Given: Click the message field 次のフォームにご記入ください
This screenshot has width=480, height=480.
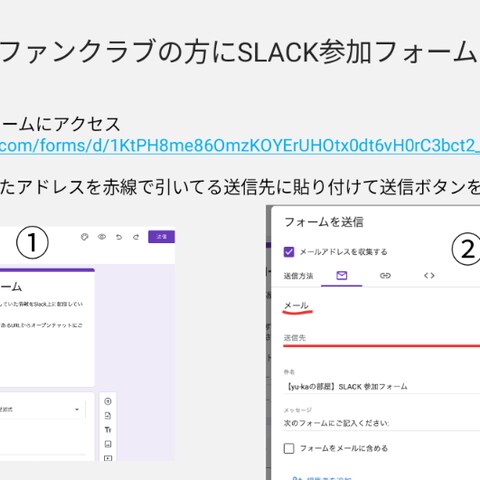Looking at the screenshot, I should [x=382, y=423].
